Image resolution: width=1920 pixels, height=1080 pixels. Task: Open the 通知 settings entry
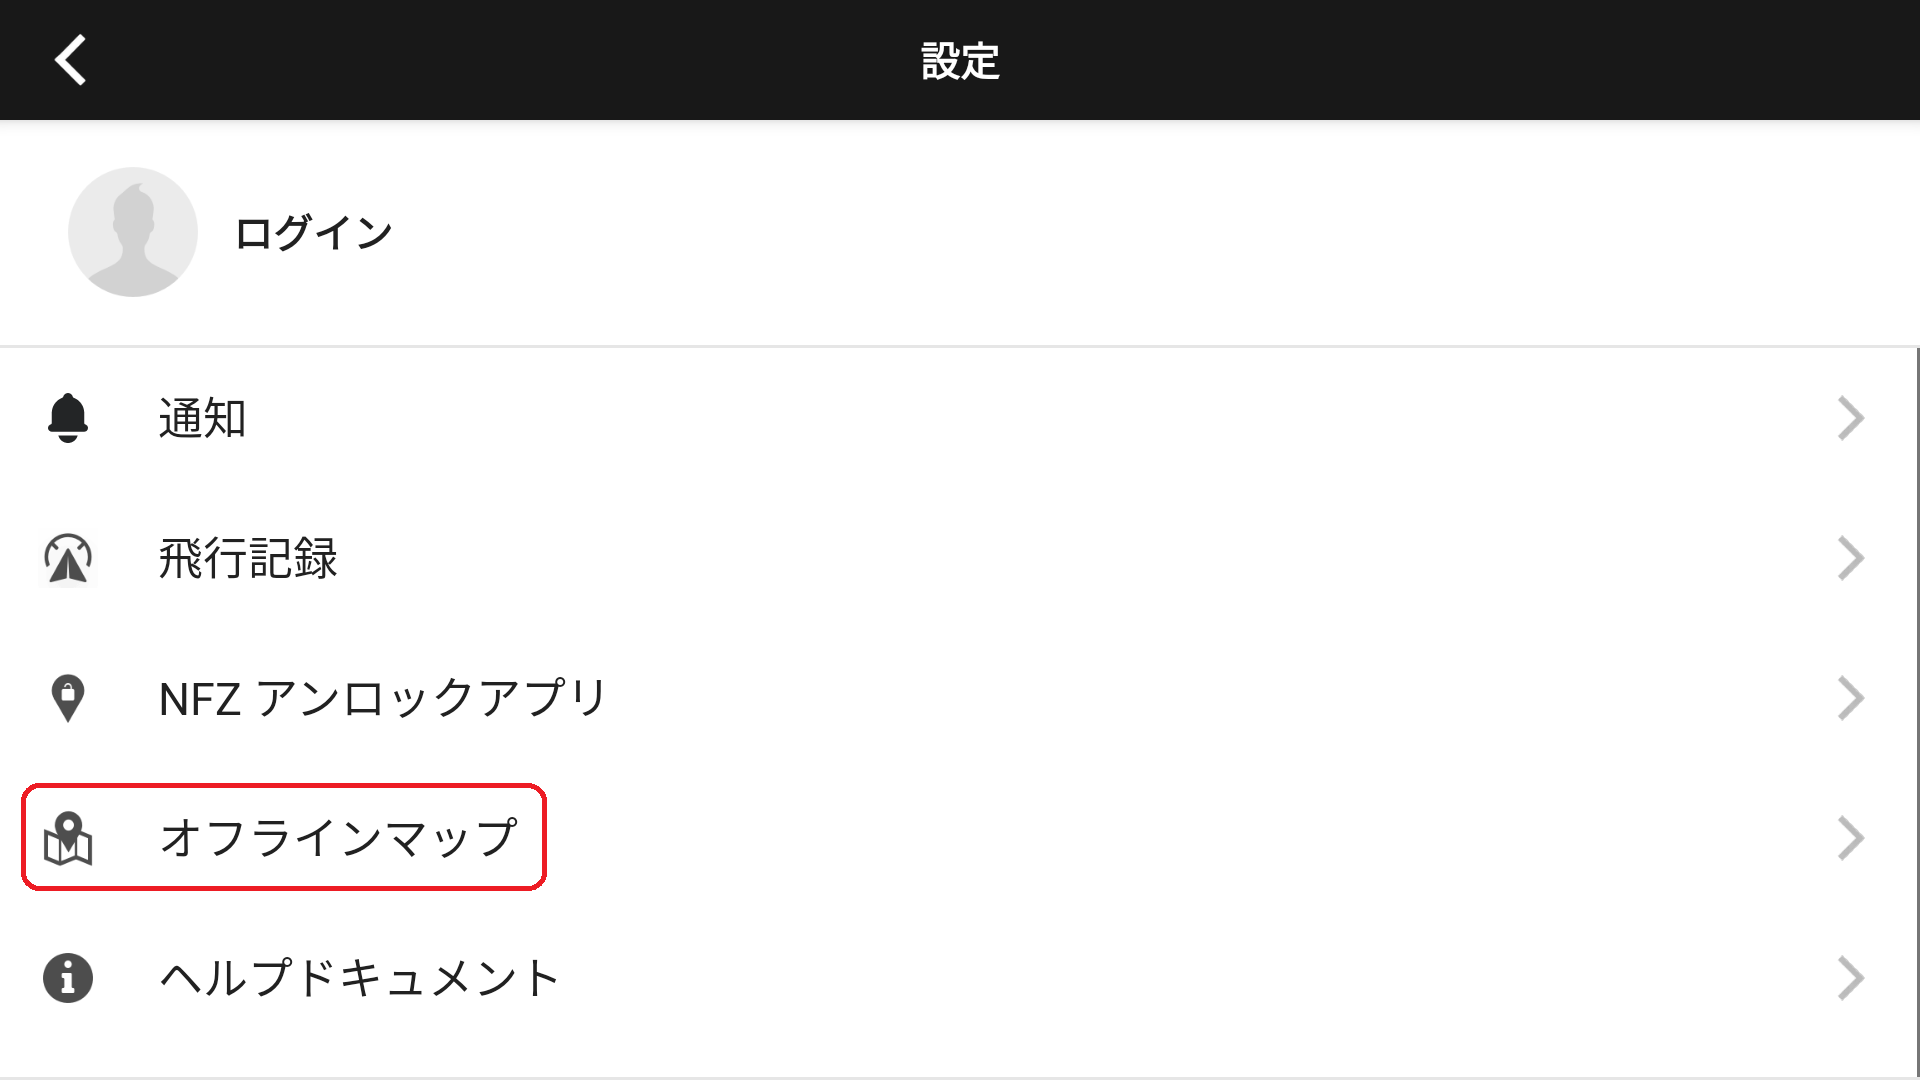[x=202, y=418]
